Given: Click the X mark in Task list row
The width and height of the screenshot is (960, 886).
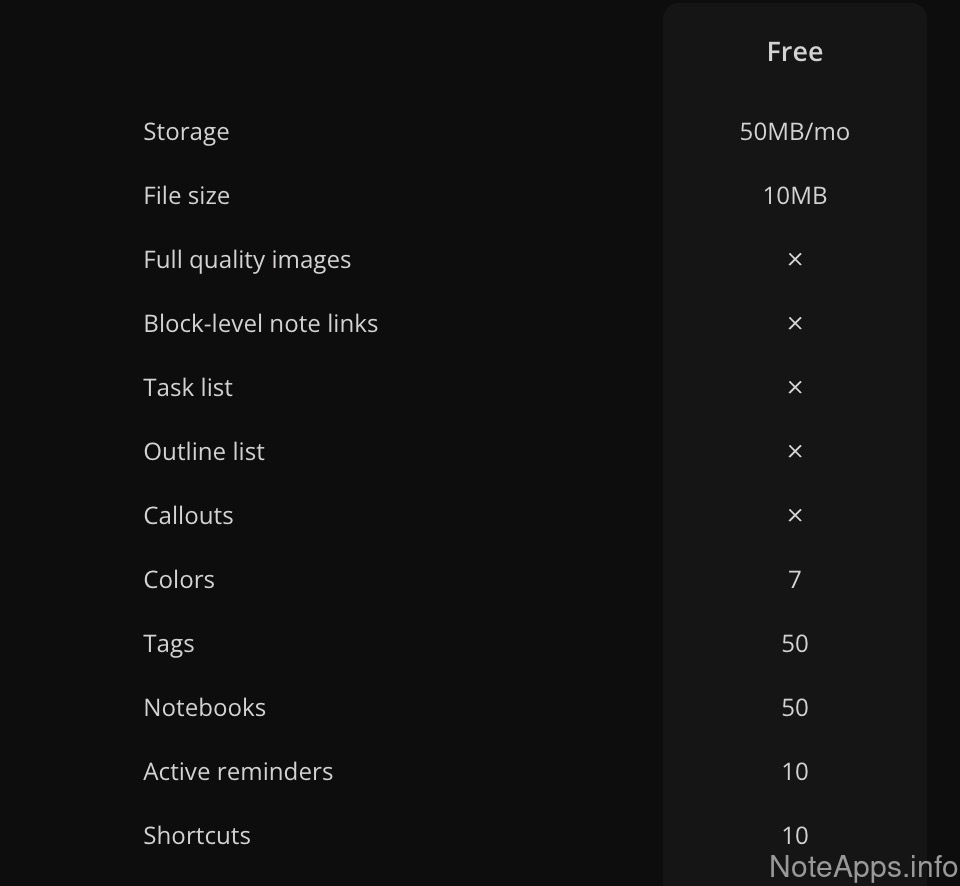Looking at the screenshot, I should [795, 388].
